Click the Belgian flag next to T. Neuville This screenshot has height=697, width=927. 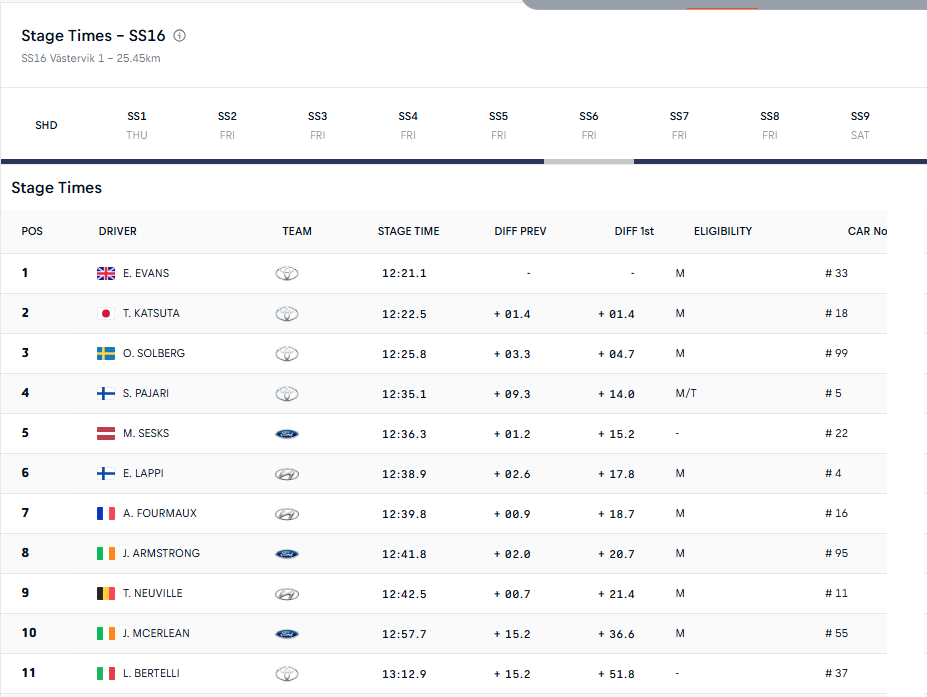point(106,593)
